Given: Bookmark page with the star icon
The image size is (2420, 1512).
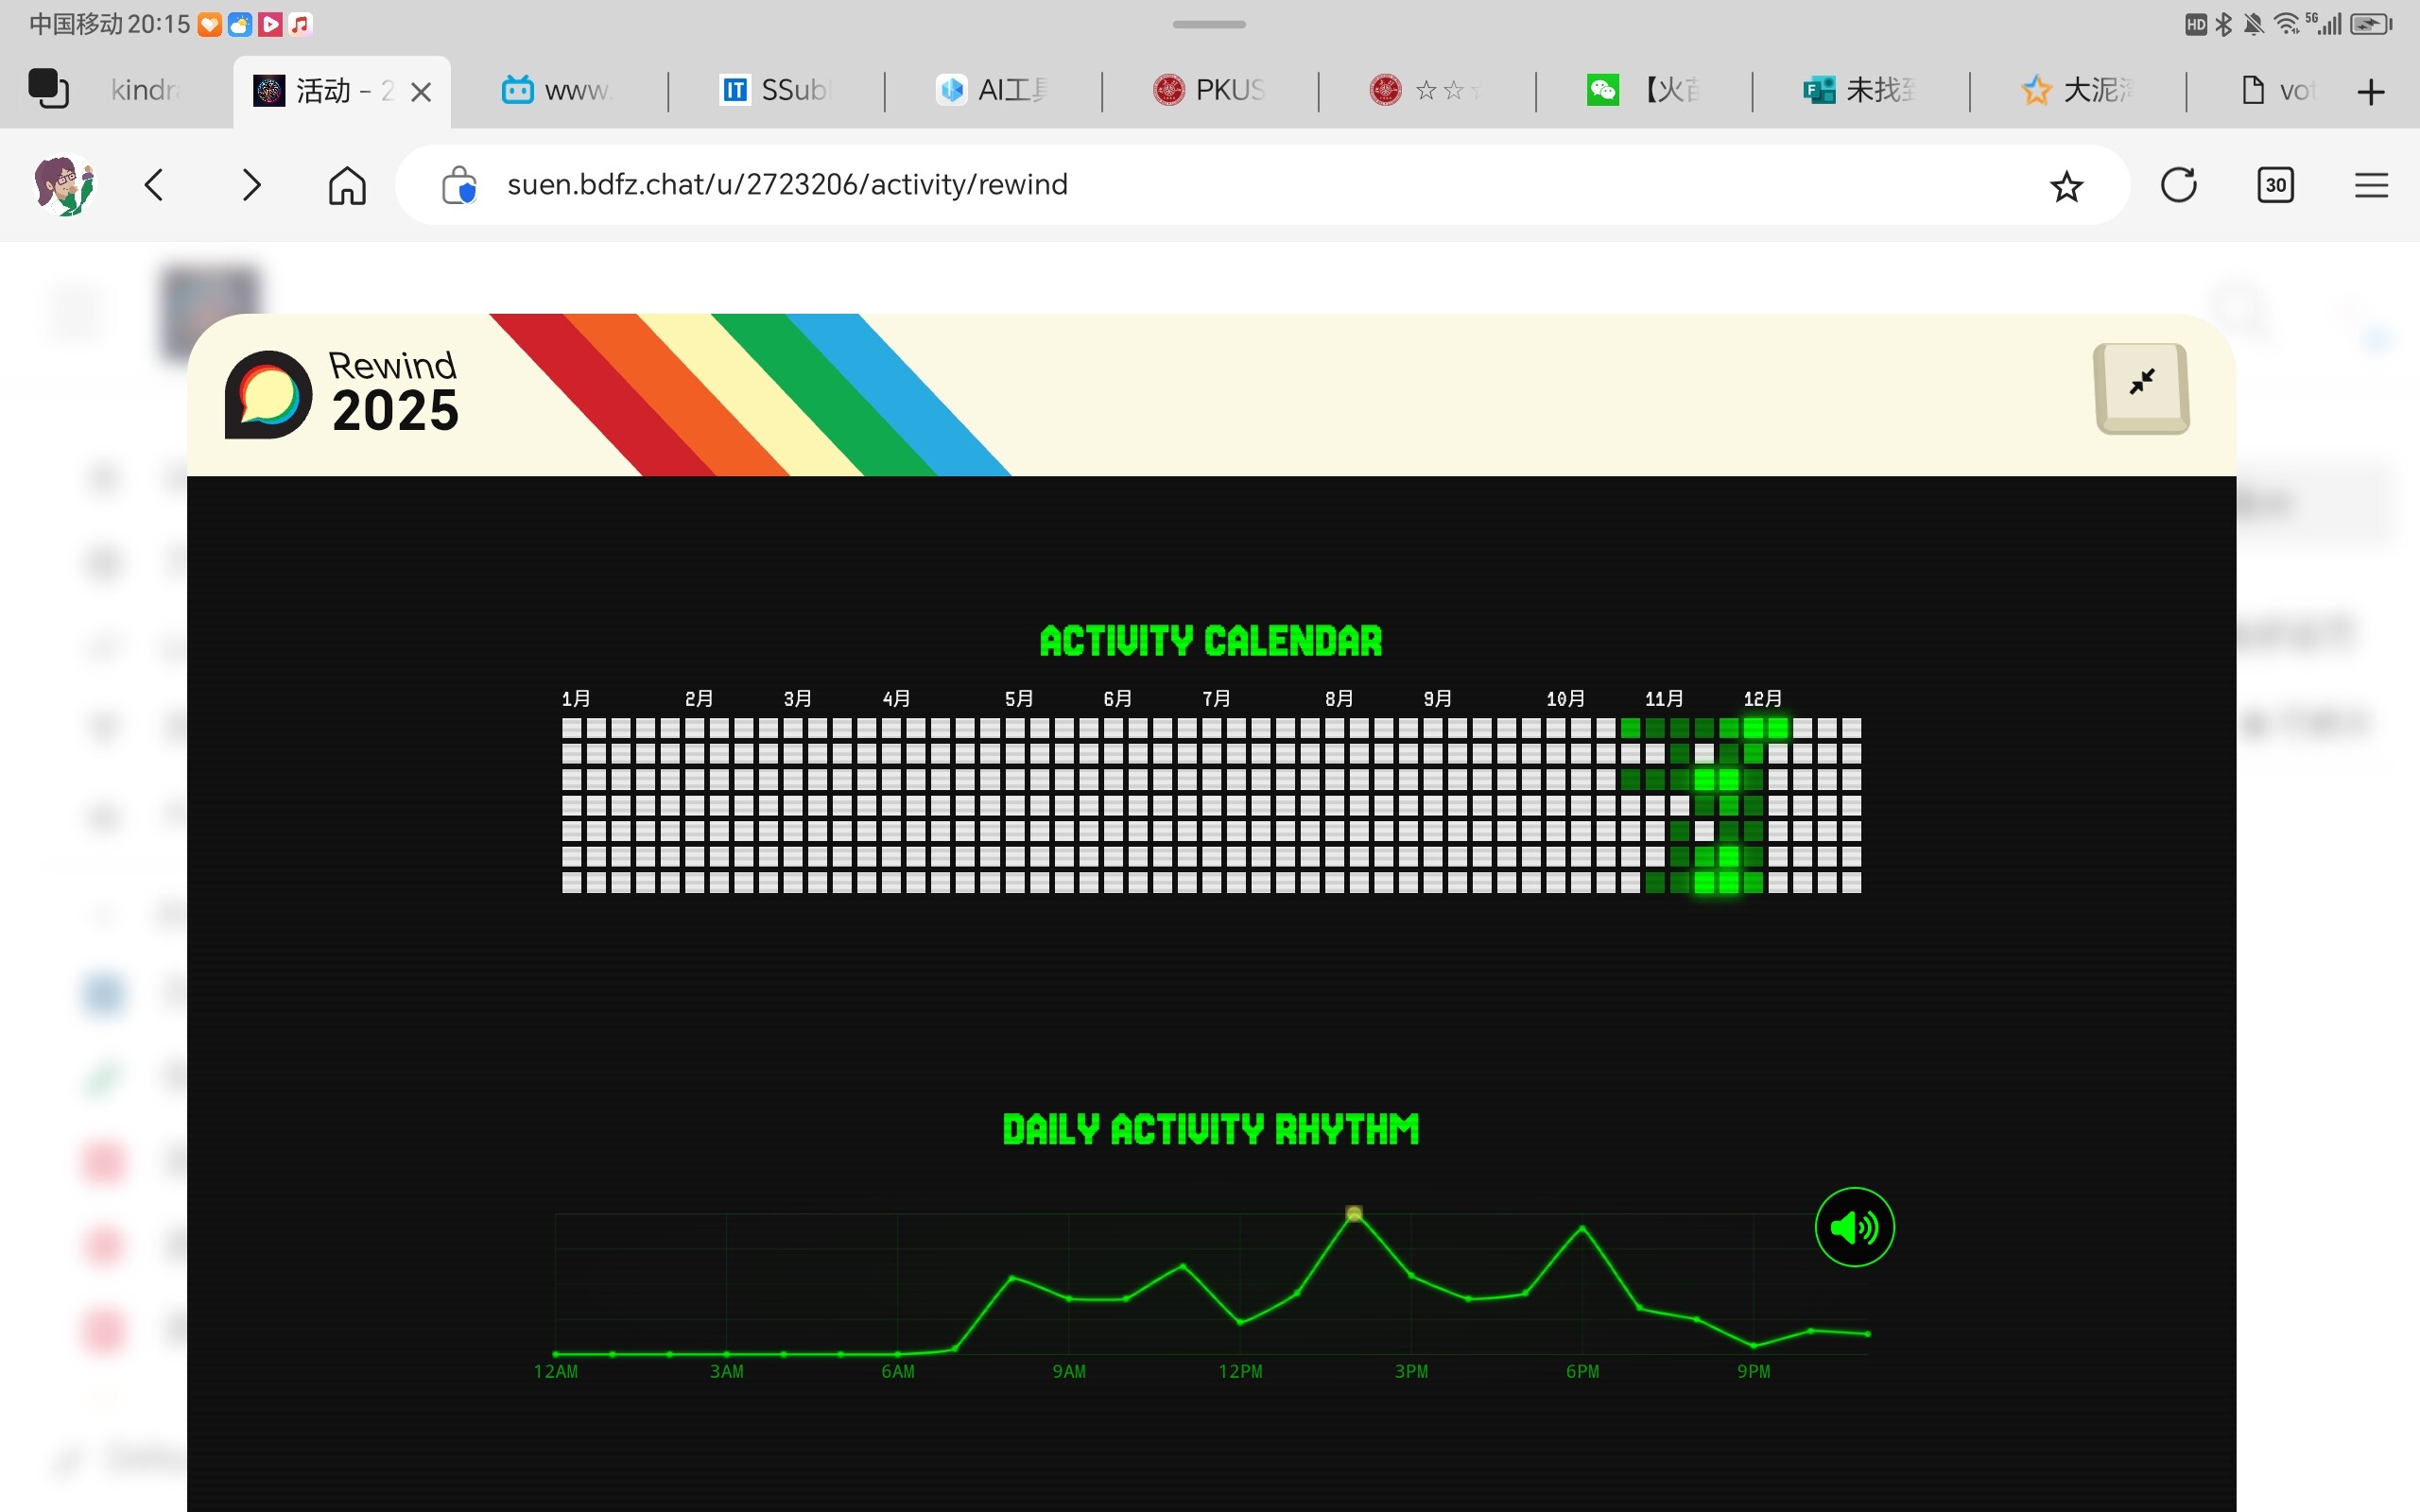Looking at the screenshot, I should 2066,186.
